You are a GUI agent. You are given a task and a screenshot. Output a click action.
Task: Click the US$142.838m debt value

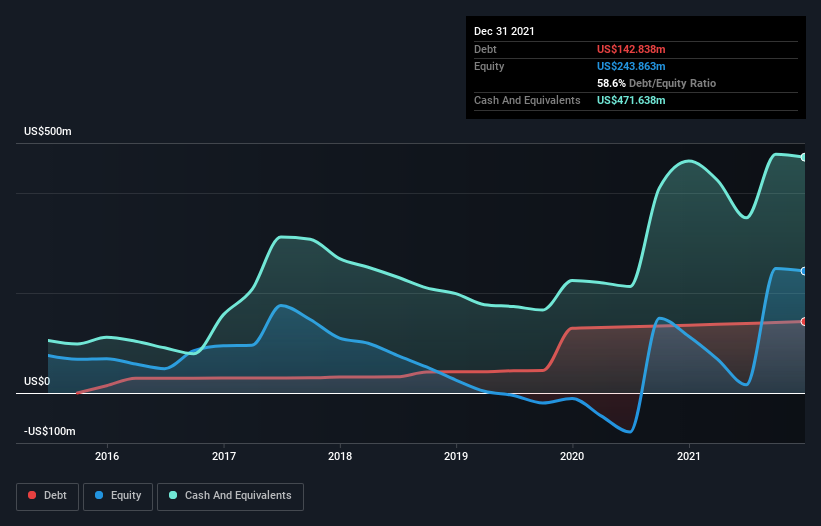[631, 49]
